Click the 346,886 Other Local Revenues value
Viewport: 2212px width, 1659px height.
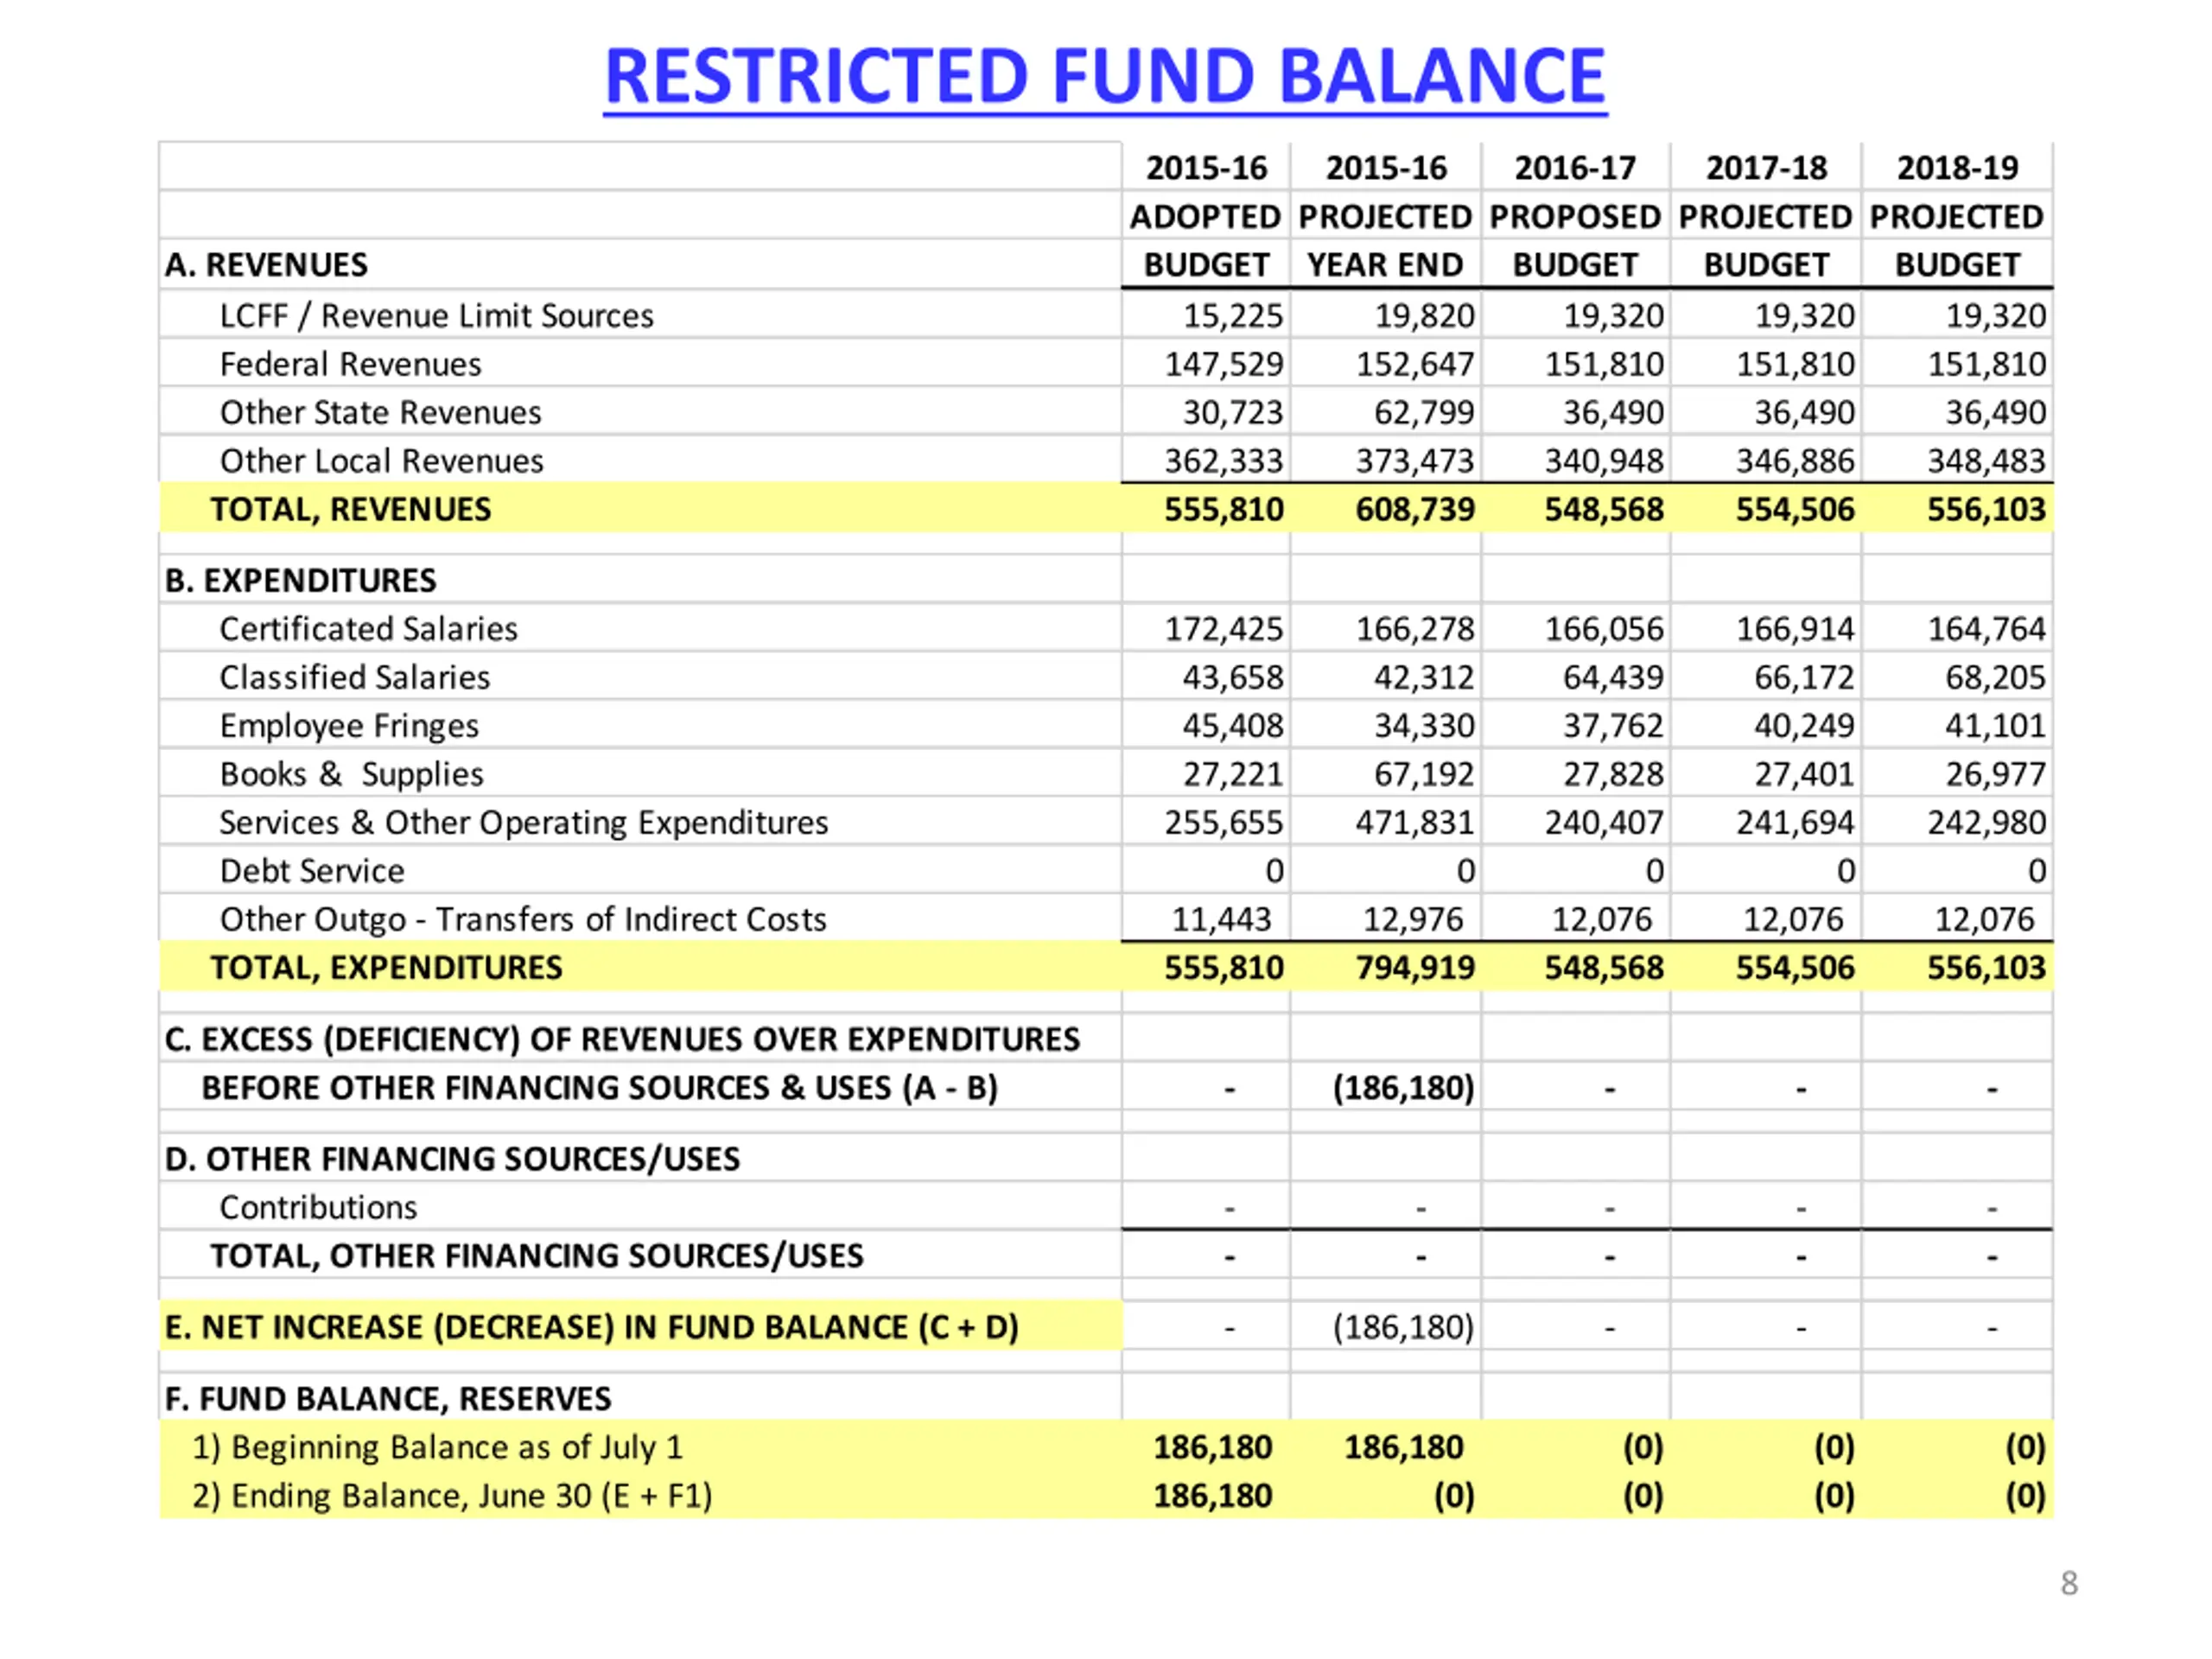click(1795, 461)
